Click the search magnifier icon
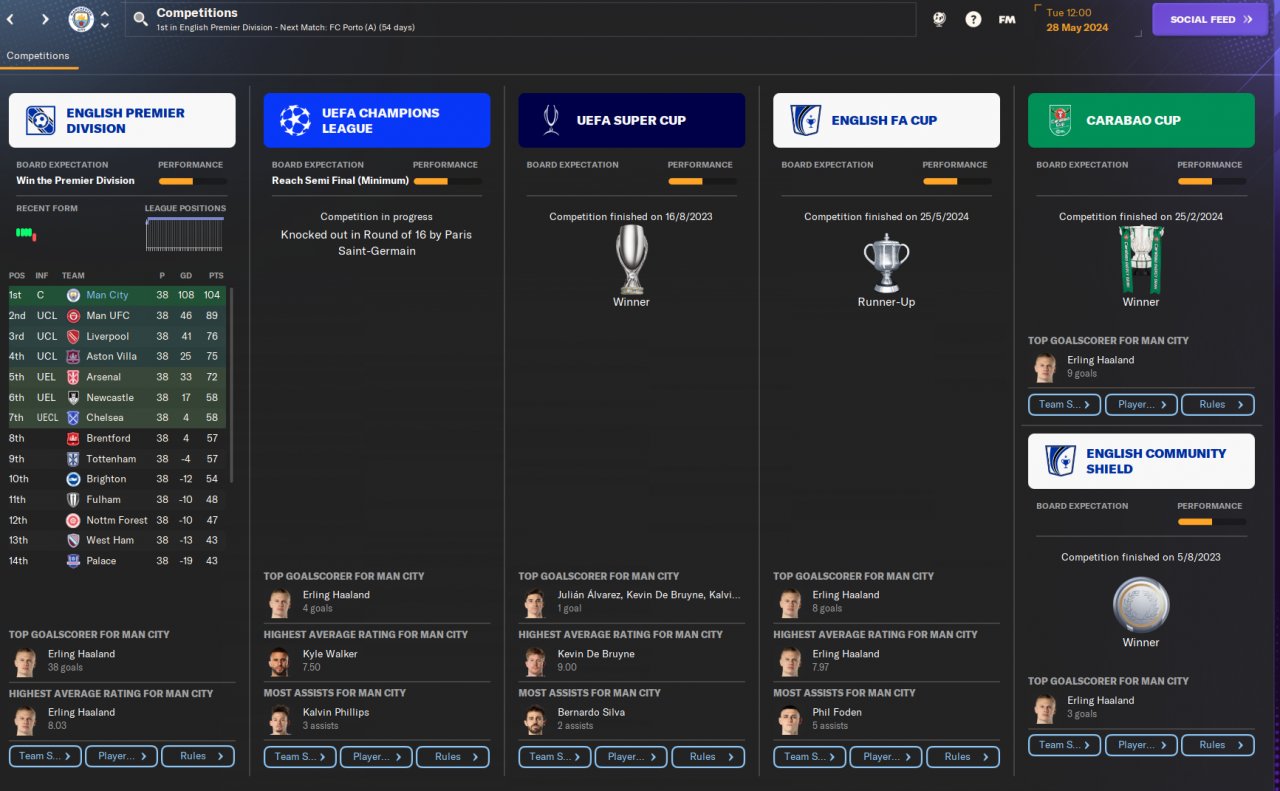 tap(140, 19)
